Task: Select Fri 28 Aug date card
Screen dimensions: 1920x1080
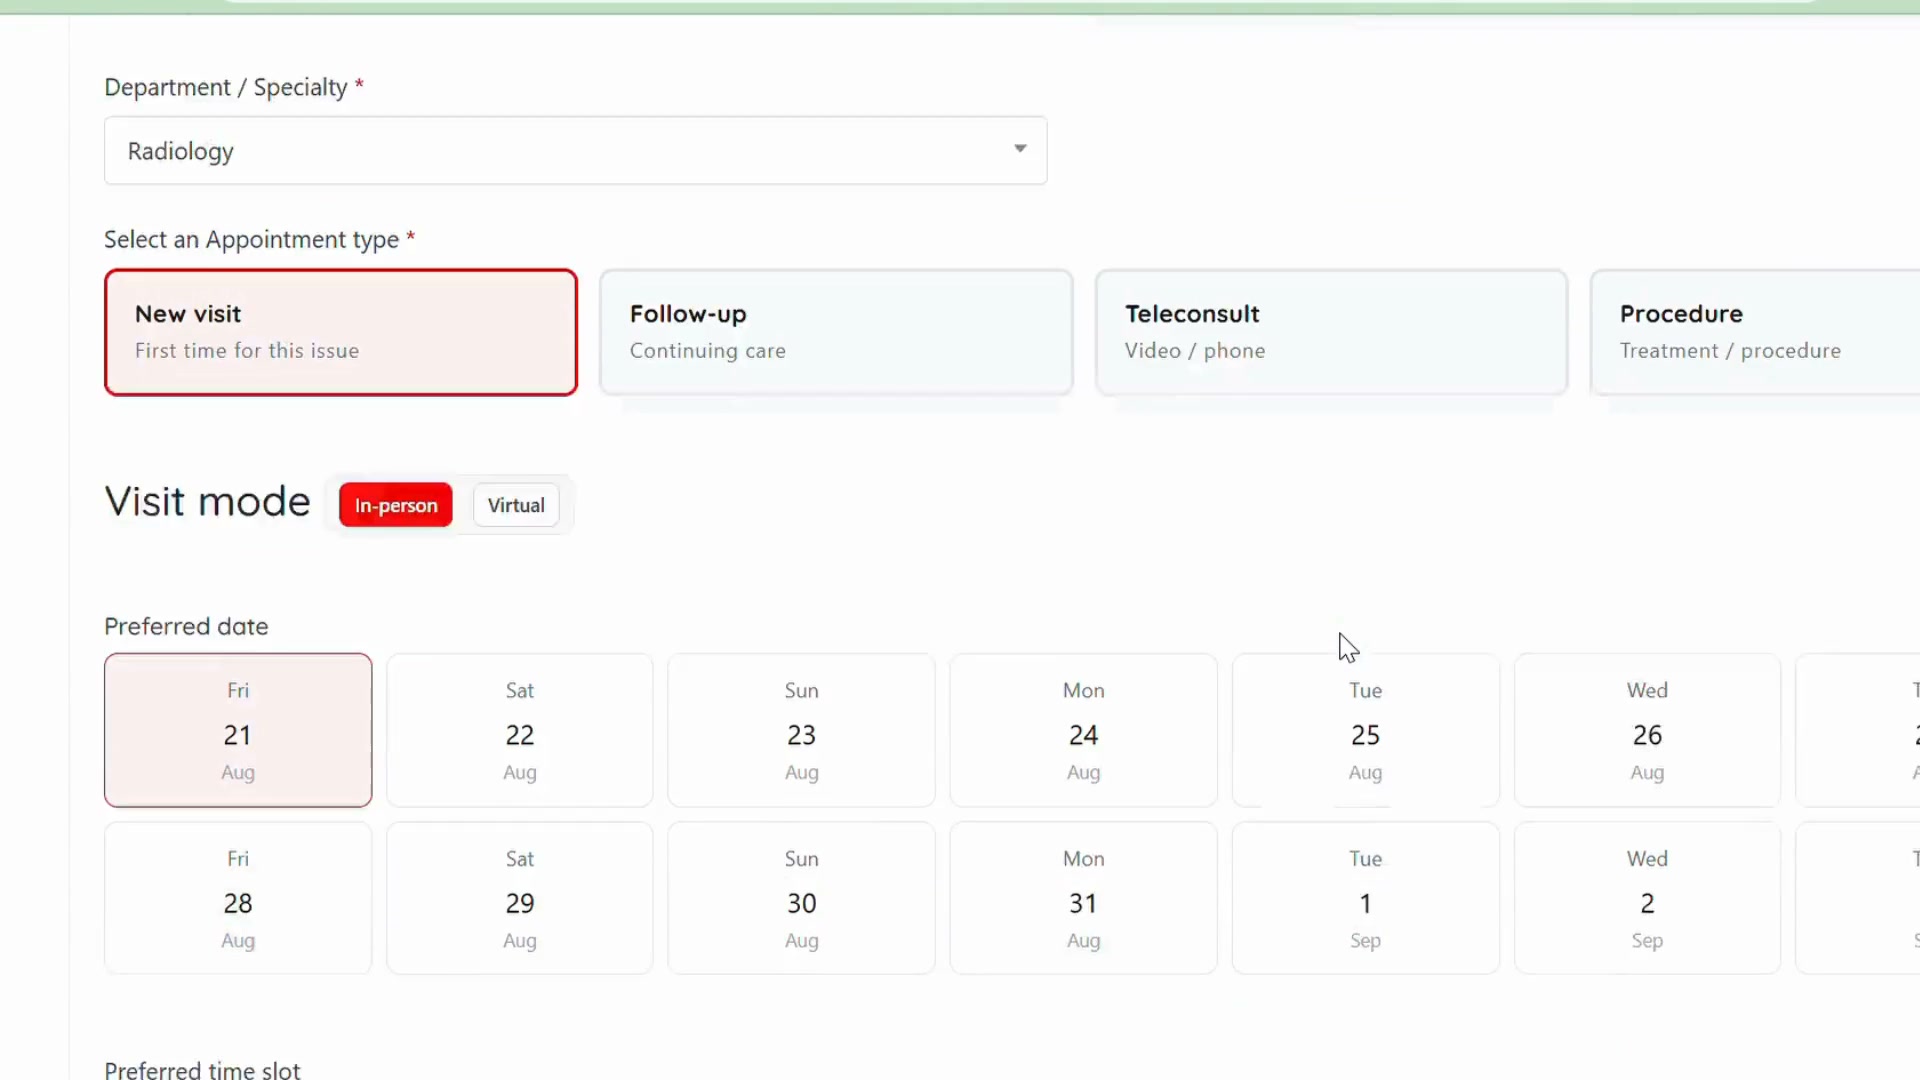Action: [238, 898]
